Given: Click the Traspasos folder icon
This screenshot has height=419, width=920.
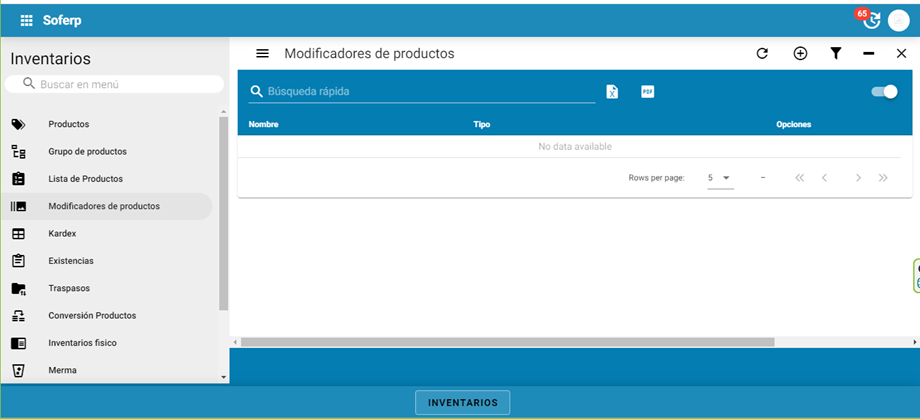Looking at the screenshot, I should 19,288.
